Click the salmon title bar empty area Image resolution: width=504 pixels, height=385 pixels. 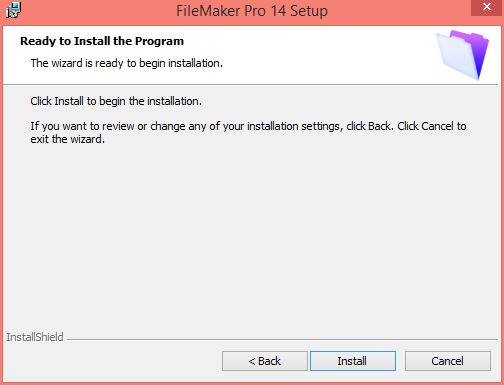(400, 11)
